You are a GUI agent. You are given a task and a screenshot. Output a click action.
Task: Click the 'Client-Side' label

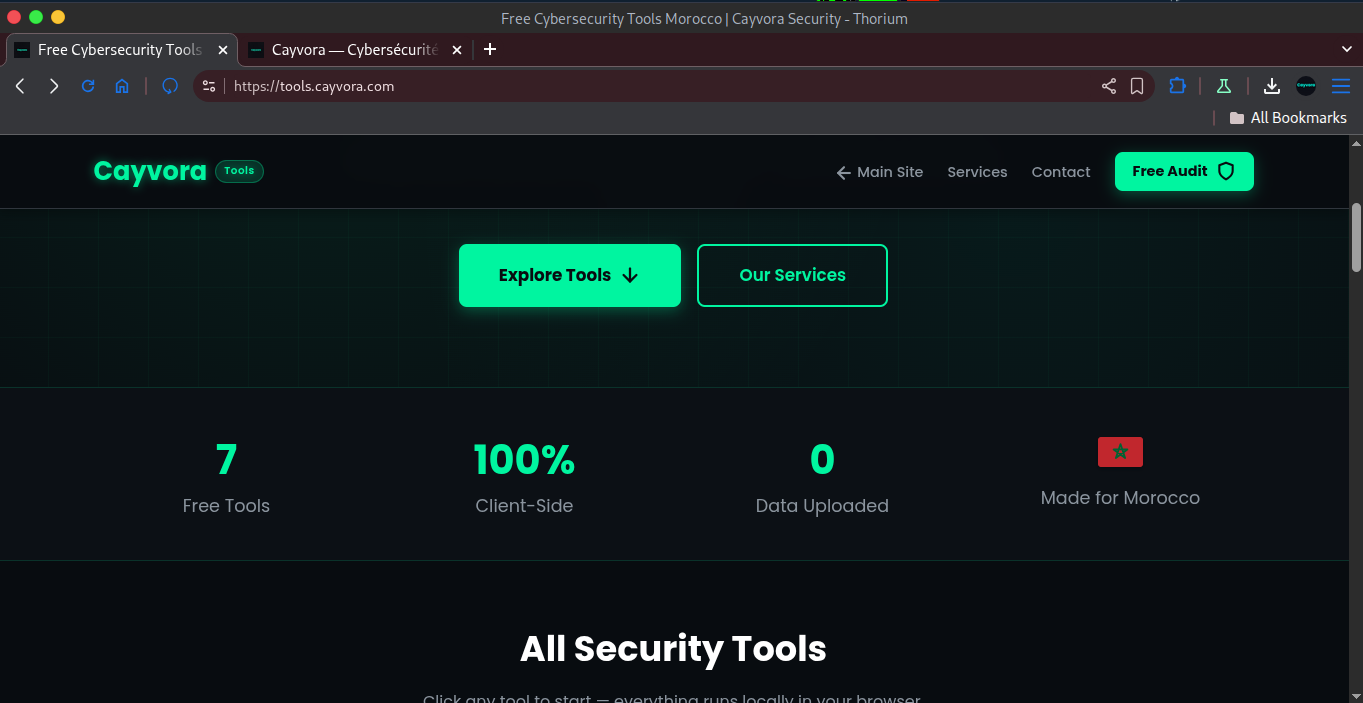[x=524, y=506]
